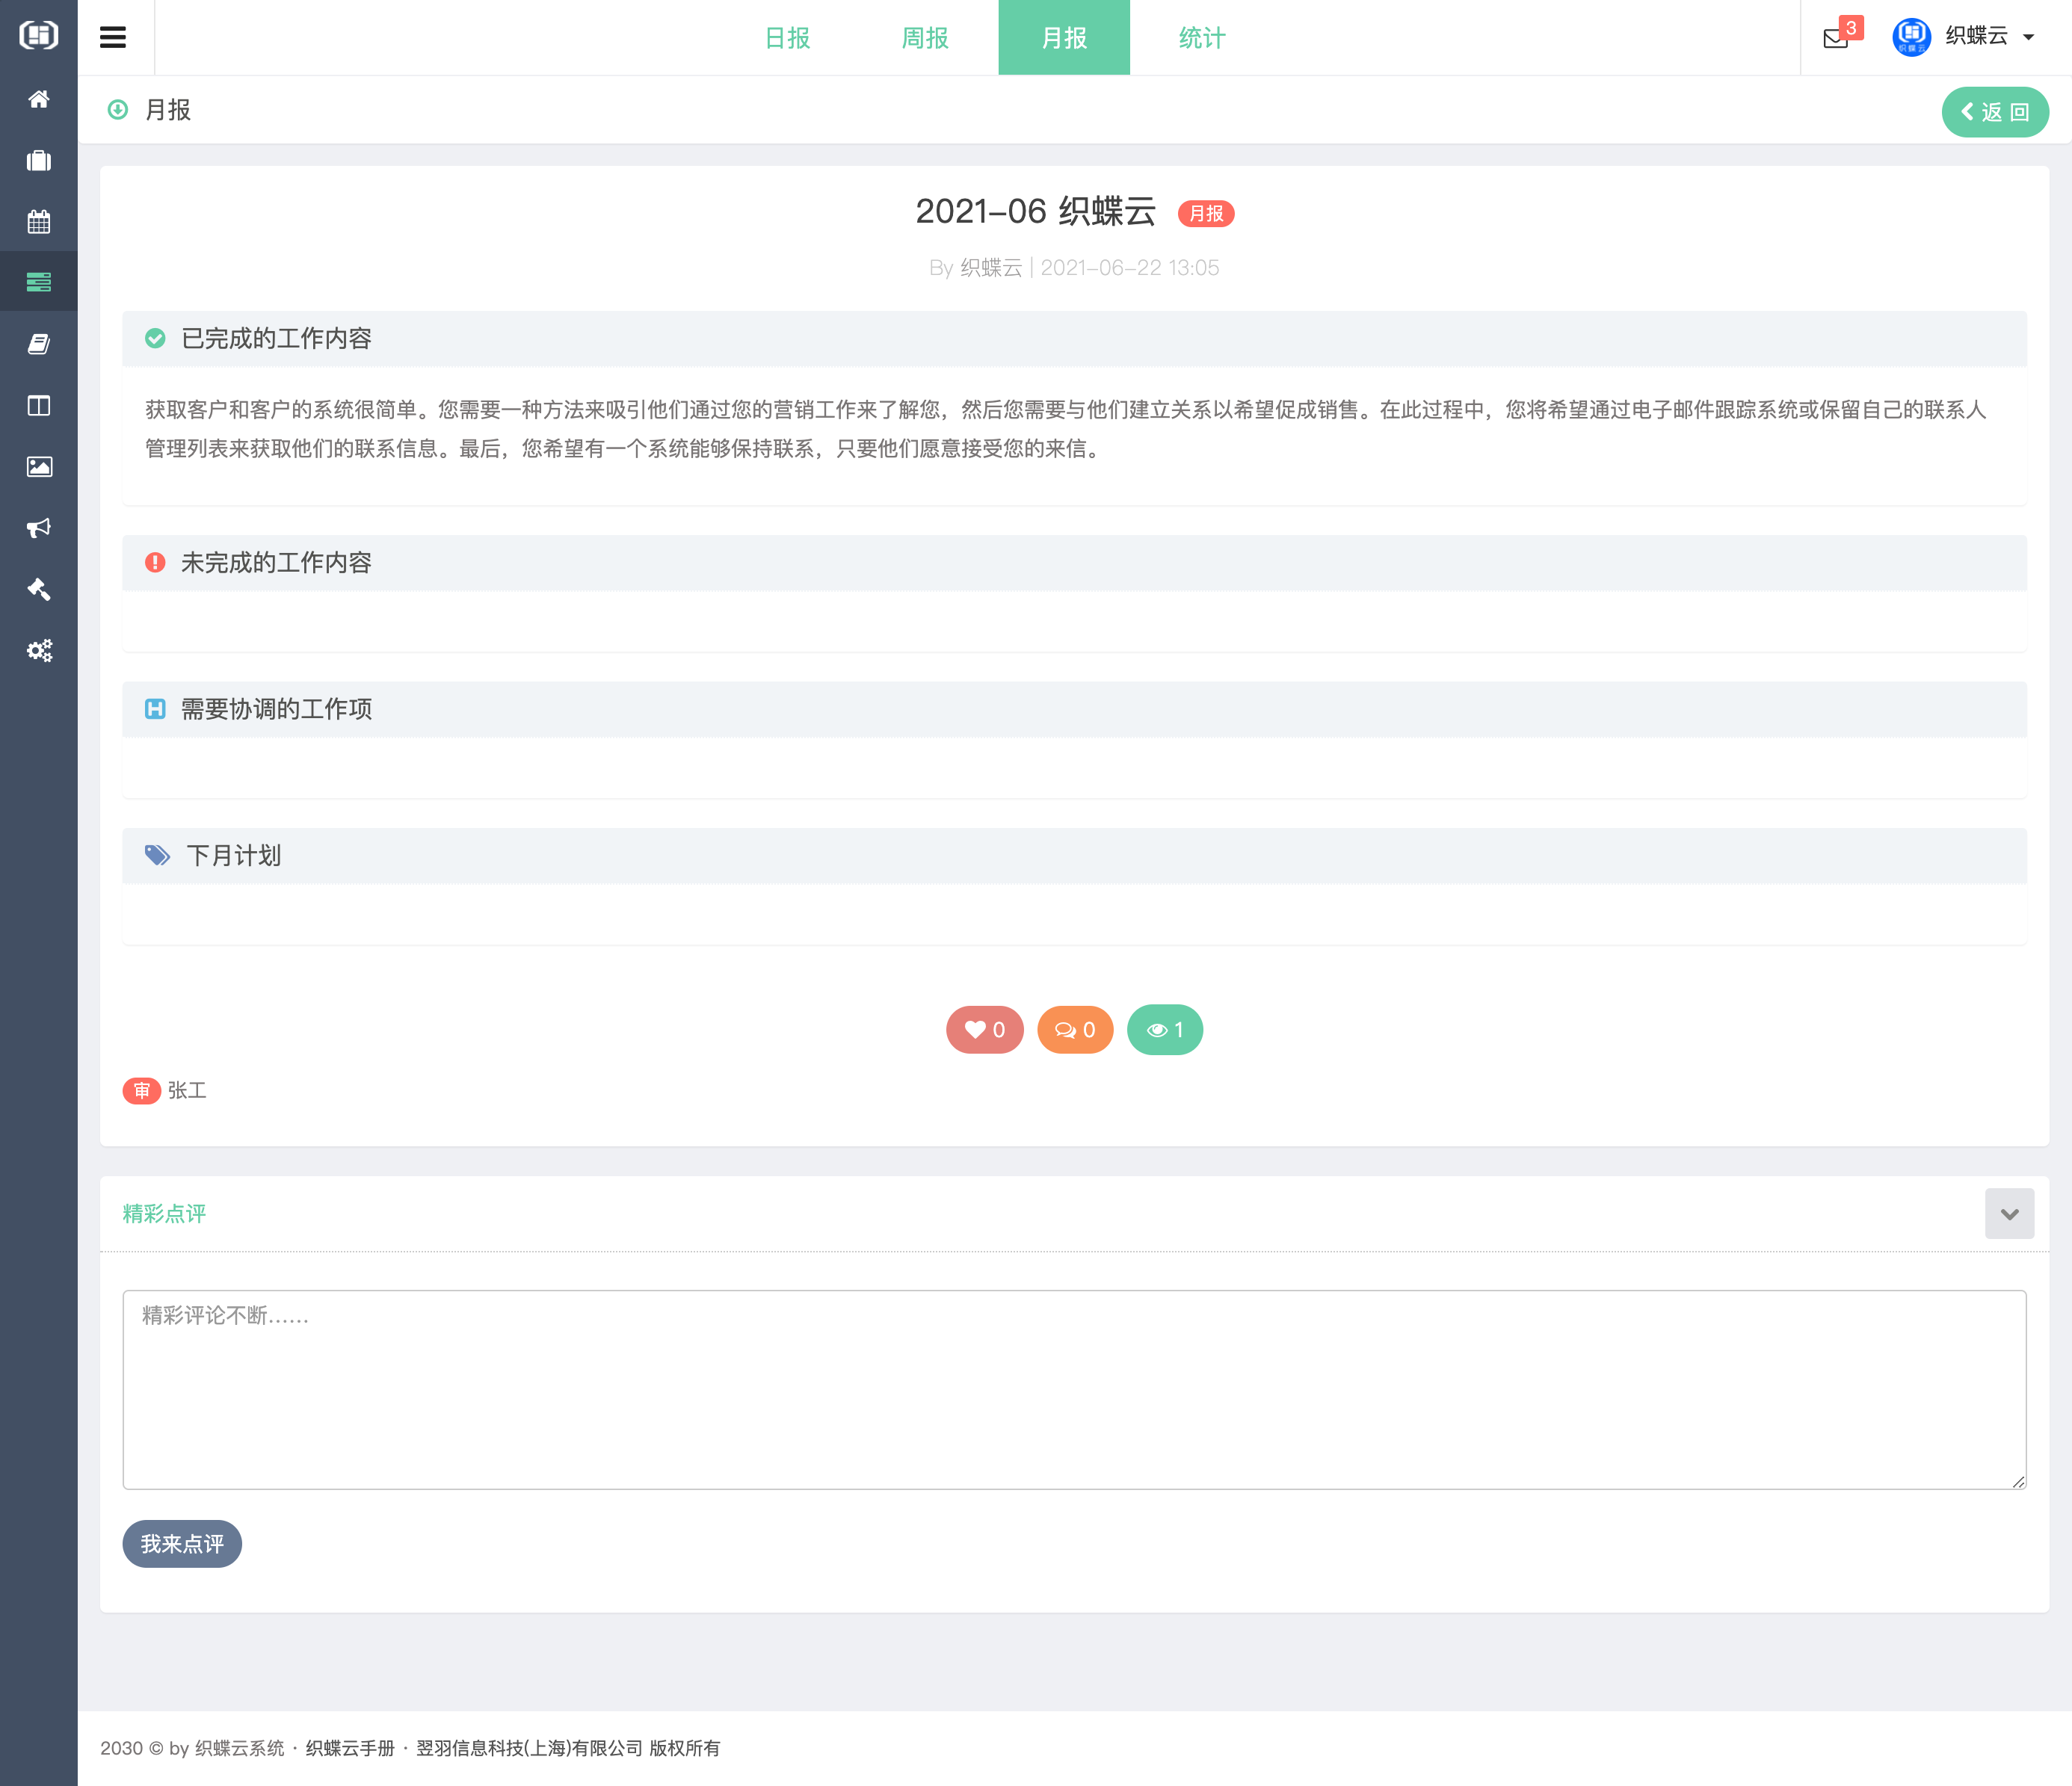Open the gavel icon in sidebar
Screen dimensions: 2072x1786
[39, 589]
